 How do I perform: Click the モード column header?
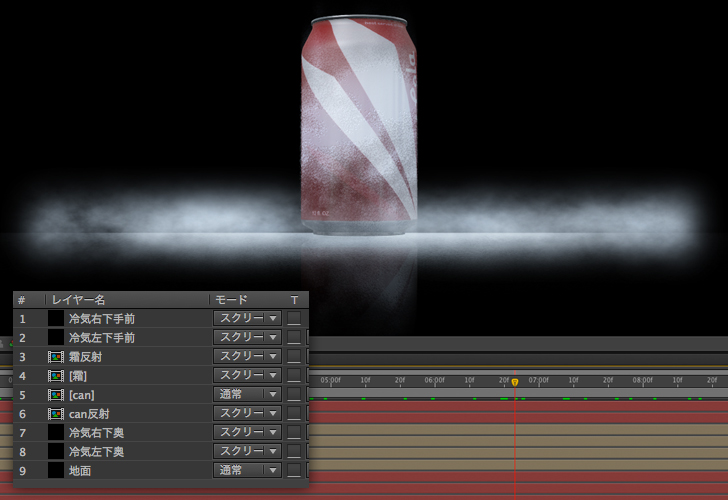coord(232,299)
